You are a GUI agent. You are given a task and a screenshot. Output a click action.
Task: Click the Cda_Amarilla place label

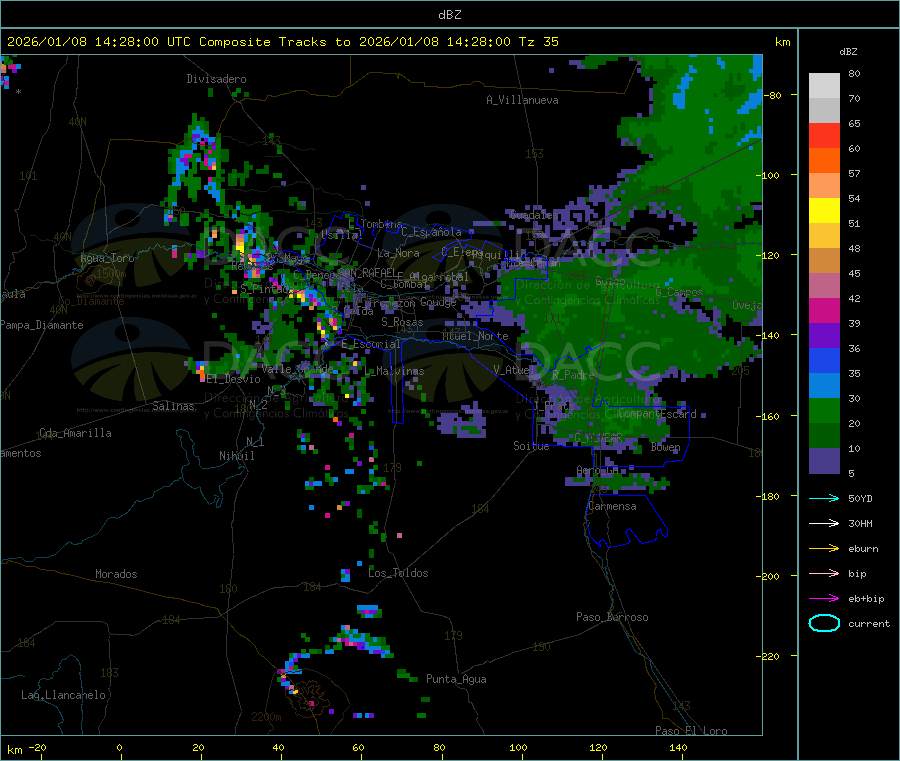(75, 433)
